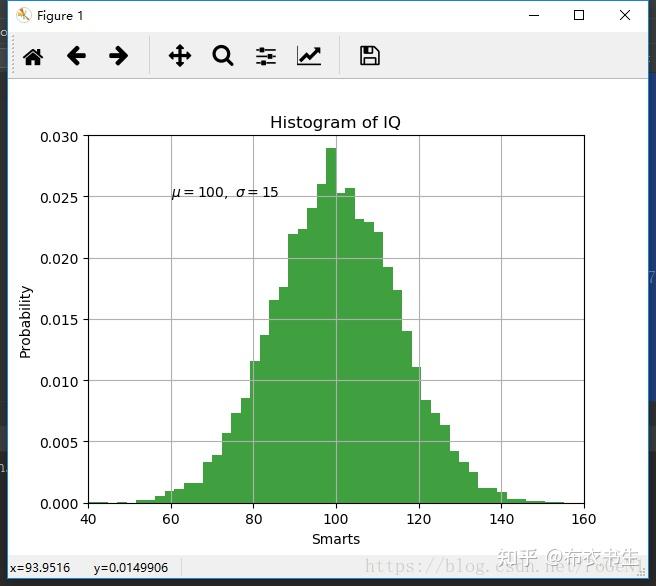
Task: Click the y=0.0149906 status readout
Action: (131, 568)
